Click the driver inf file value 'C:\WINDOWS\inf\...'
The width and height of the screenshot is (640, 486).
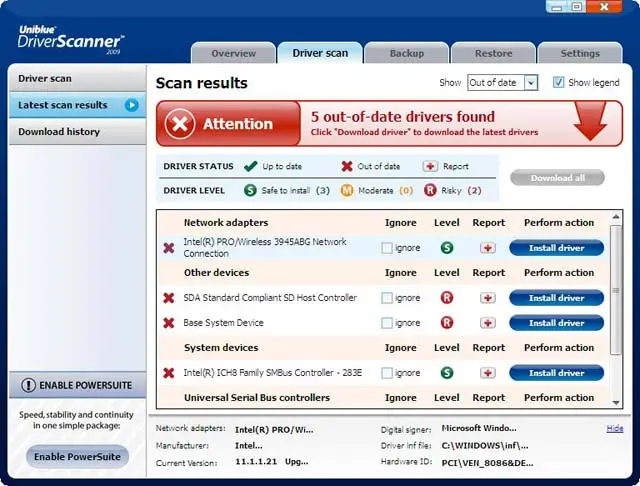484,446
